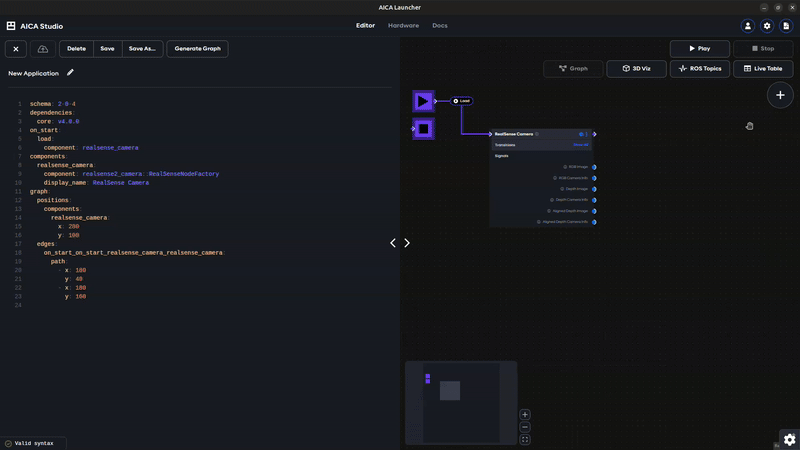Viewport: 800px width, 450px height.
Task: Click 'on_start_on_start_realsense_camera_realsense_camera' line
Action: (x=134, y=253)
